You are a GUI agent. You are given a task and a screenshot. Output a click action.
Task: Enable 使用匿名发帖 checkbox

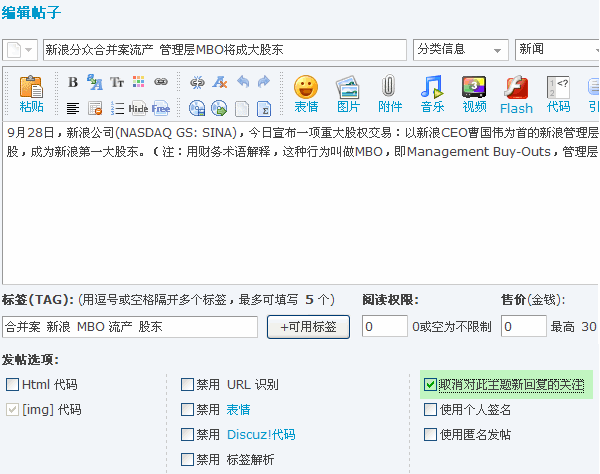point(430,434)
